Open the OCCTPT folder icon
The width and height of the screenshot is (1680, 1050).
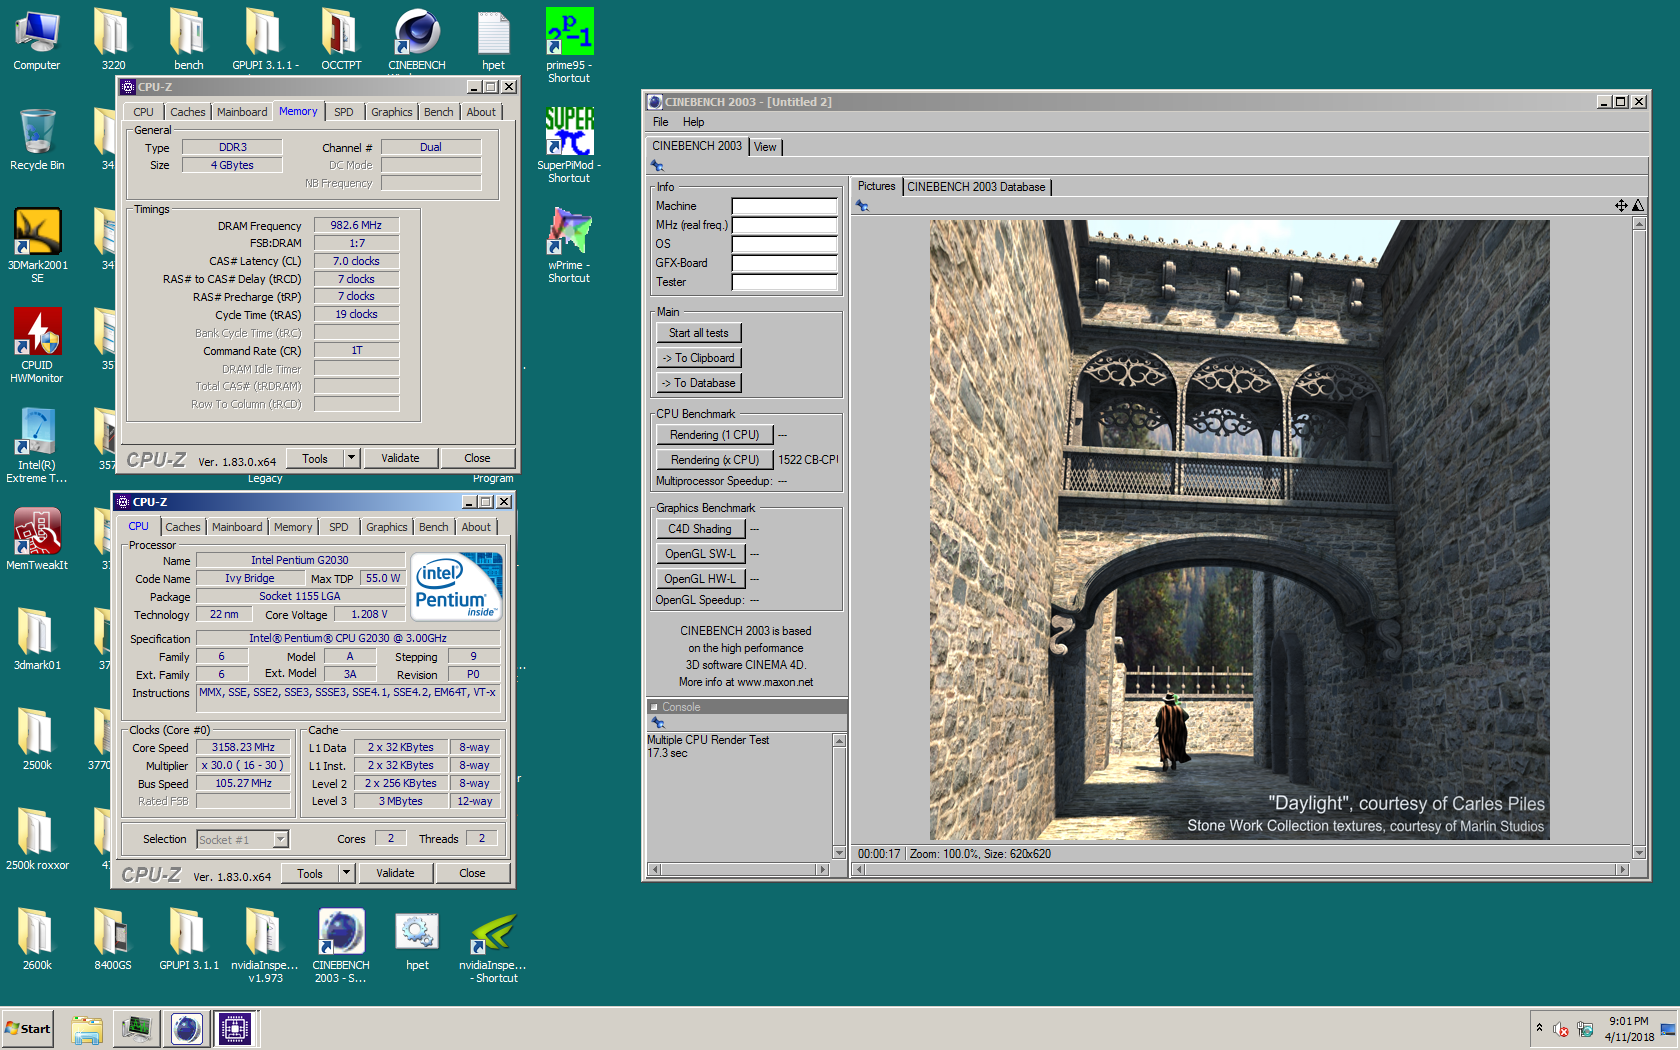click(341, 40)
